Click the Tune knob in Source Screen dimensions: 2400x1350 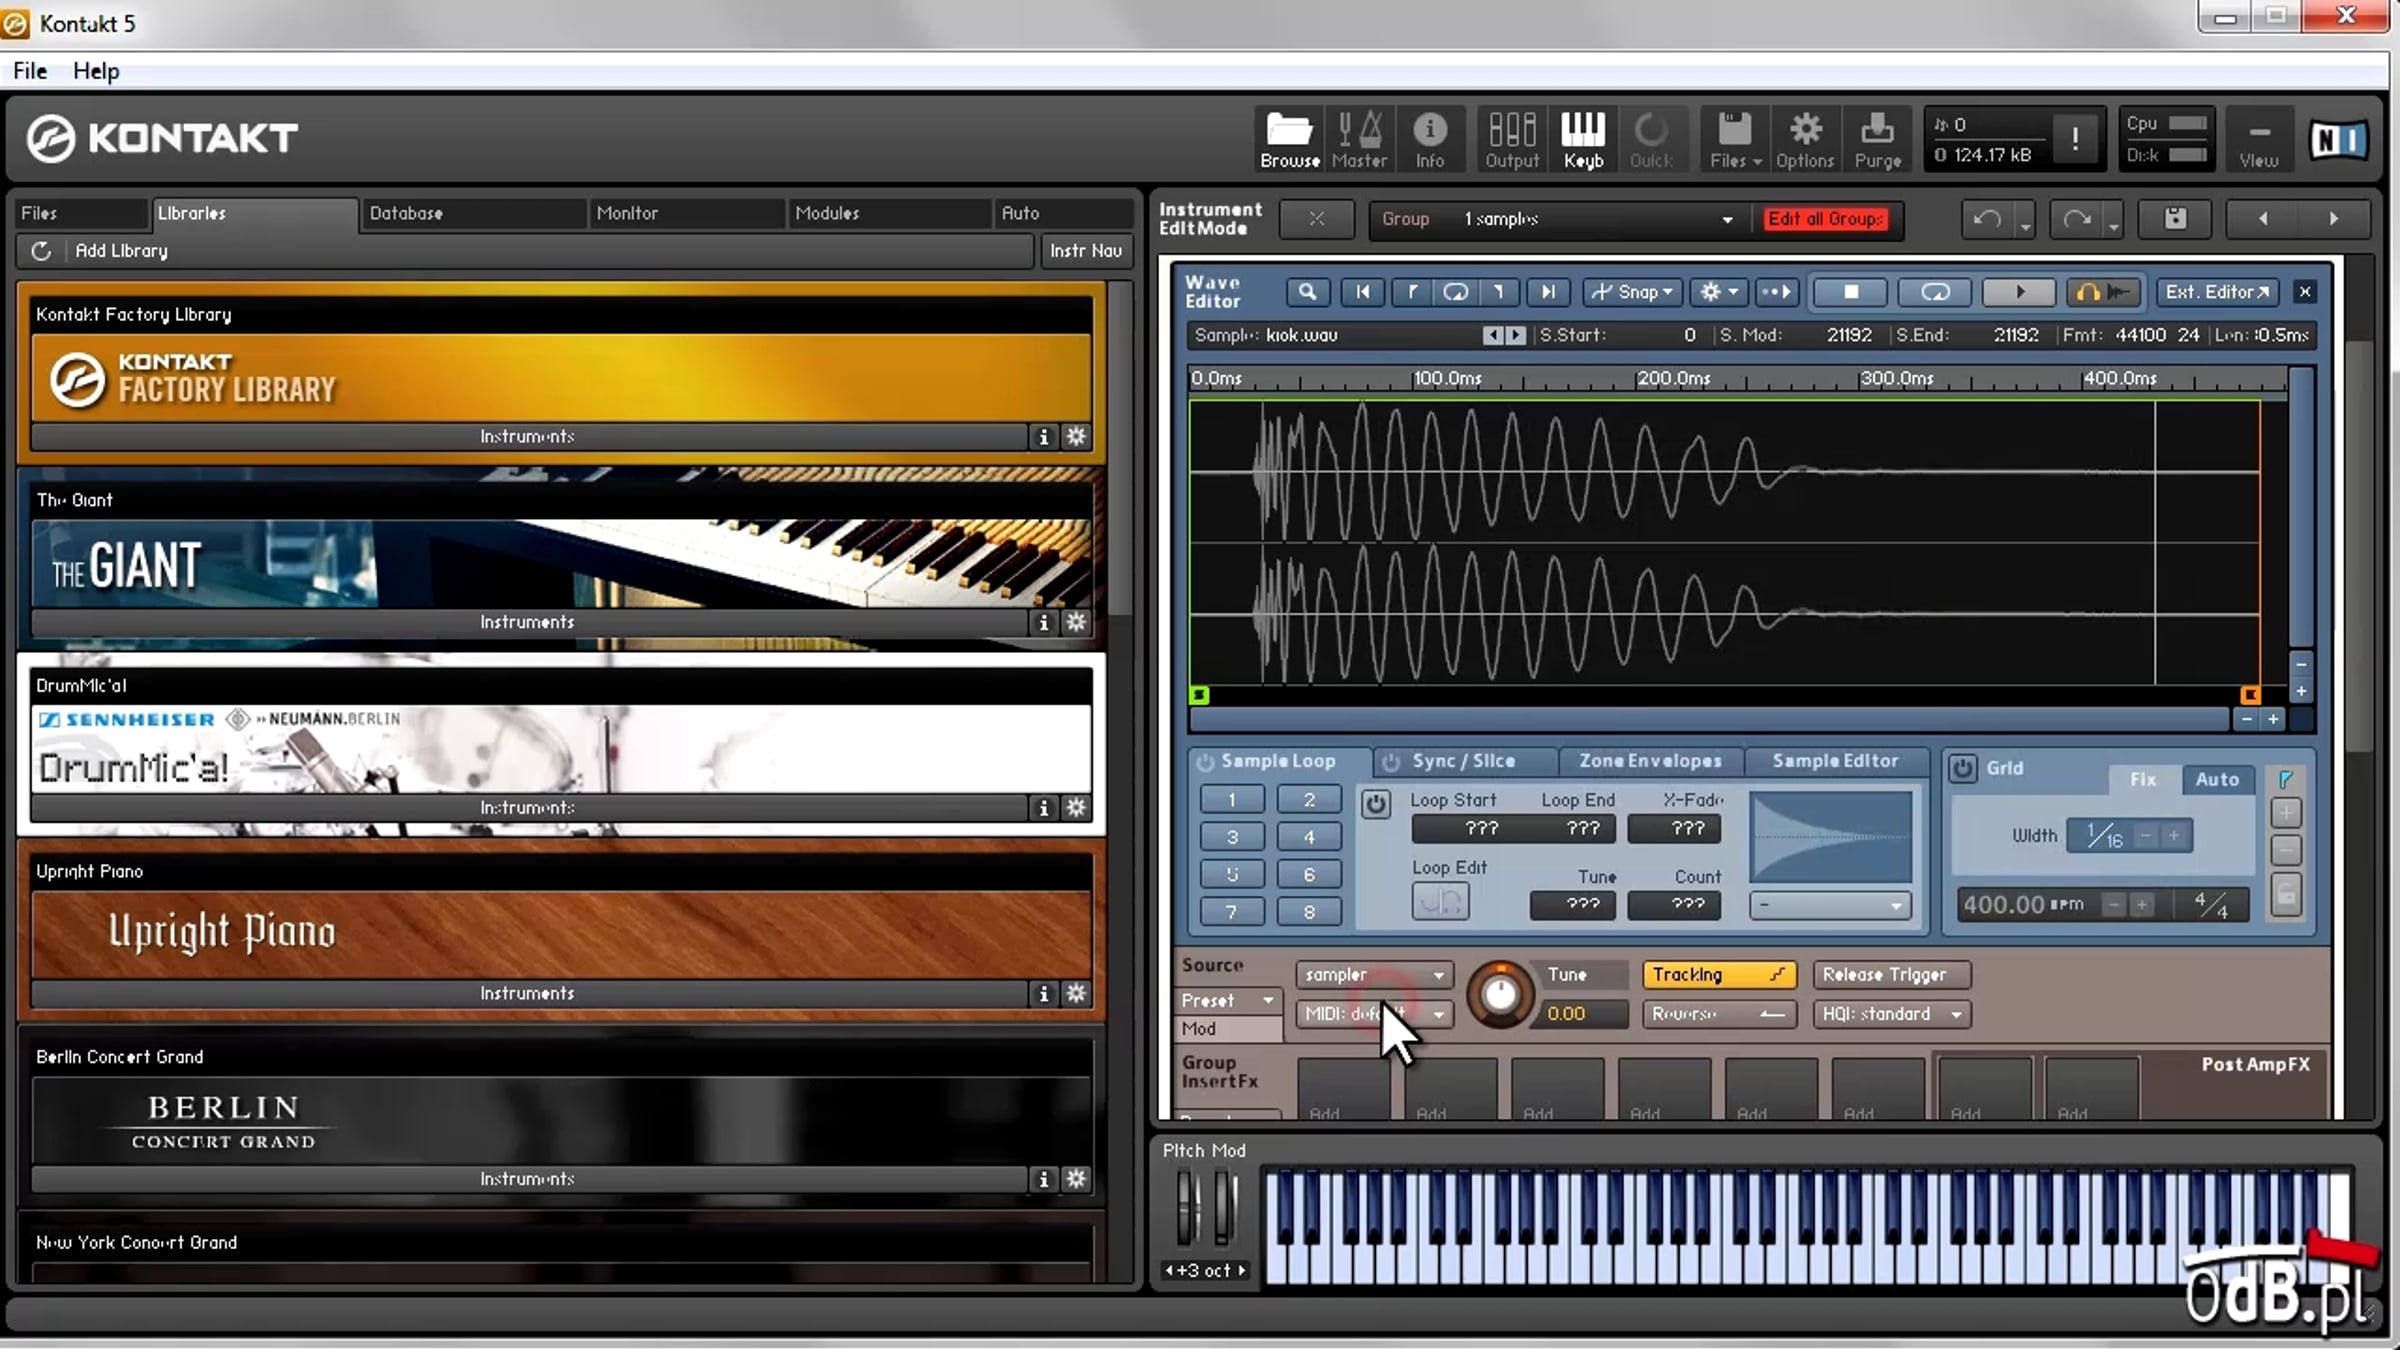pos(1499,994)
